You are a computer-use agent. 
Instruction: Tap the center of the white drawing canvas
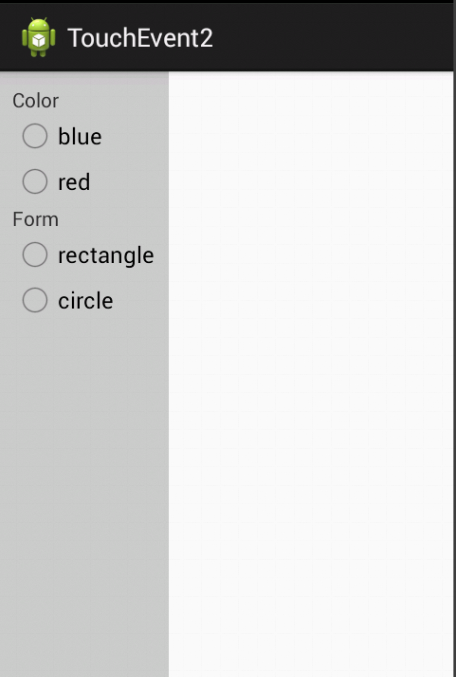click(x=311, y=374)
